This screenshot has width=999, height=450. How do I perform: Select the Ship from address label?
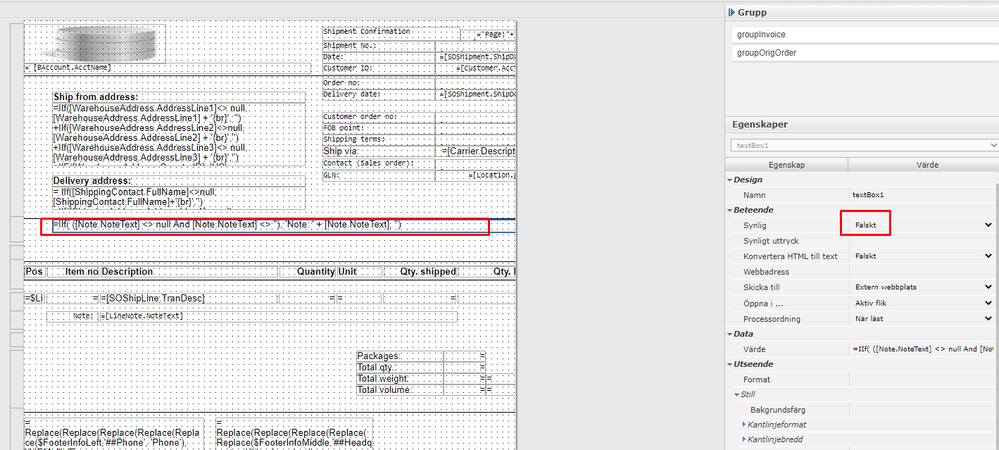[x=179, y=97]
